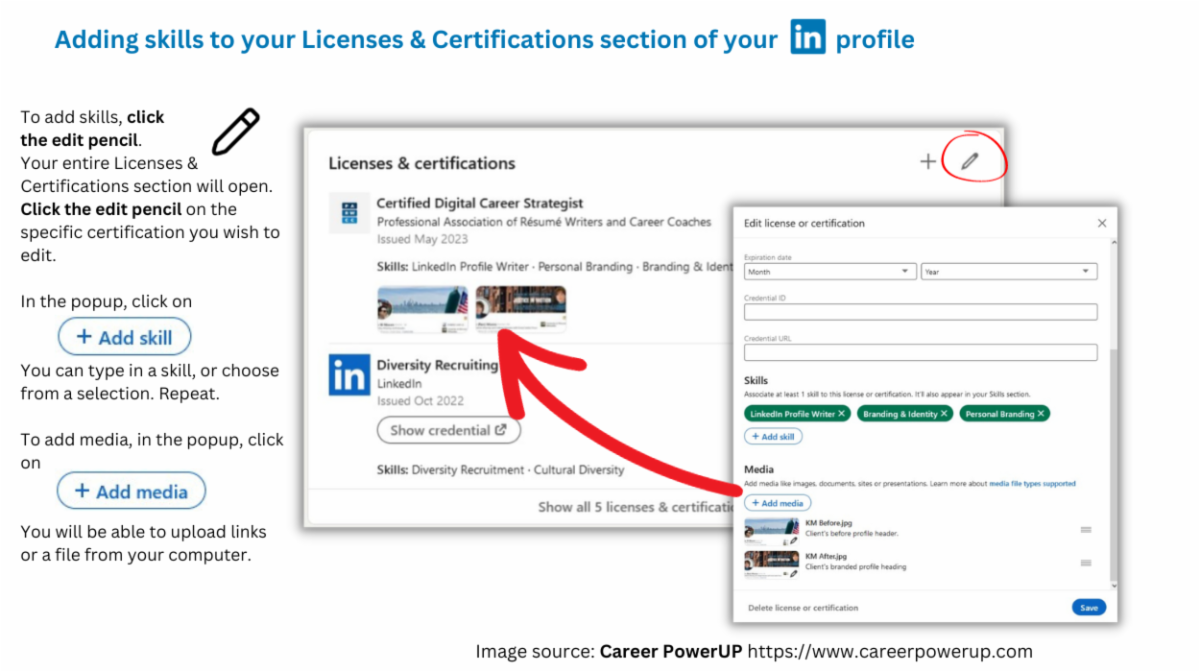Click the reorder handle next to KM After.jpg
The height and width of the screenshot is (672, 1200).
click(1086, 563)
